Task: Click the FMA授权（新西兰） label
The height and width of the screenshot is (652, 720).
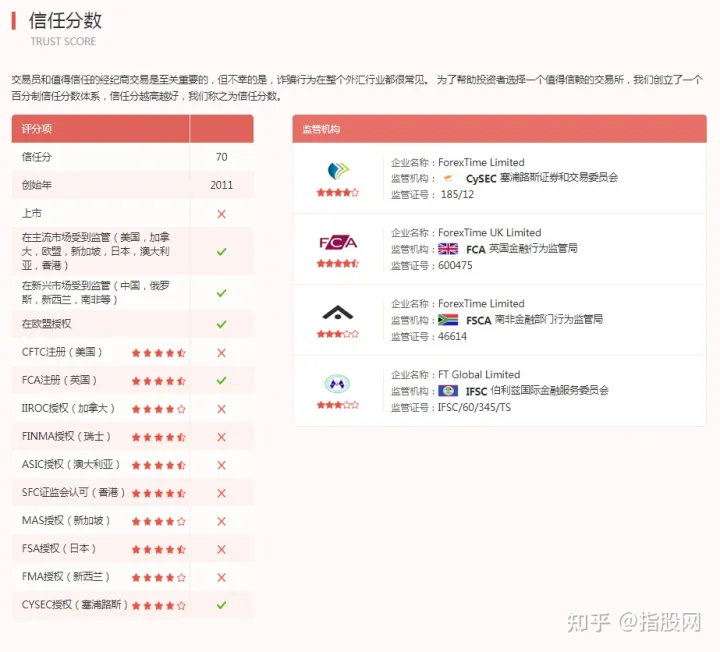Action: pyautogui.click(x=66, y=577)
